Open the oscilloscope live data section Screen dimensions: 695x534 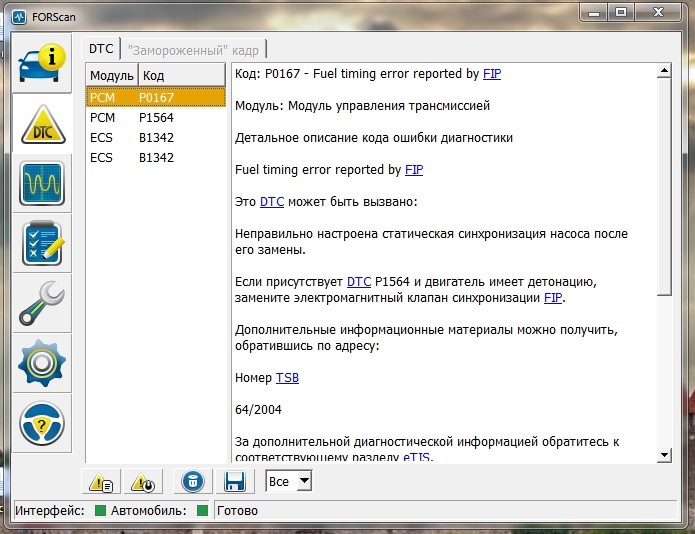point(42,183)
